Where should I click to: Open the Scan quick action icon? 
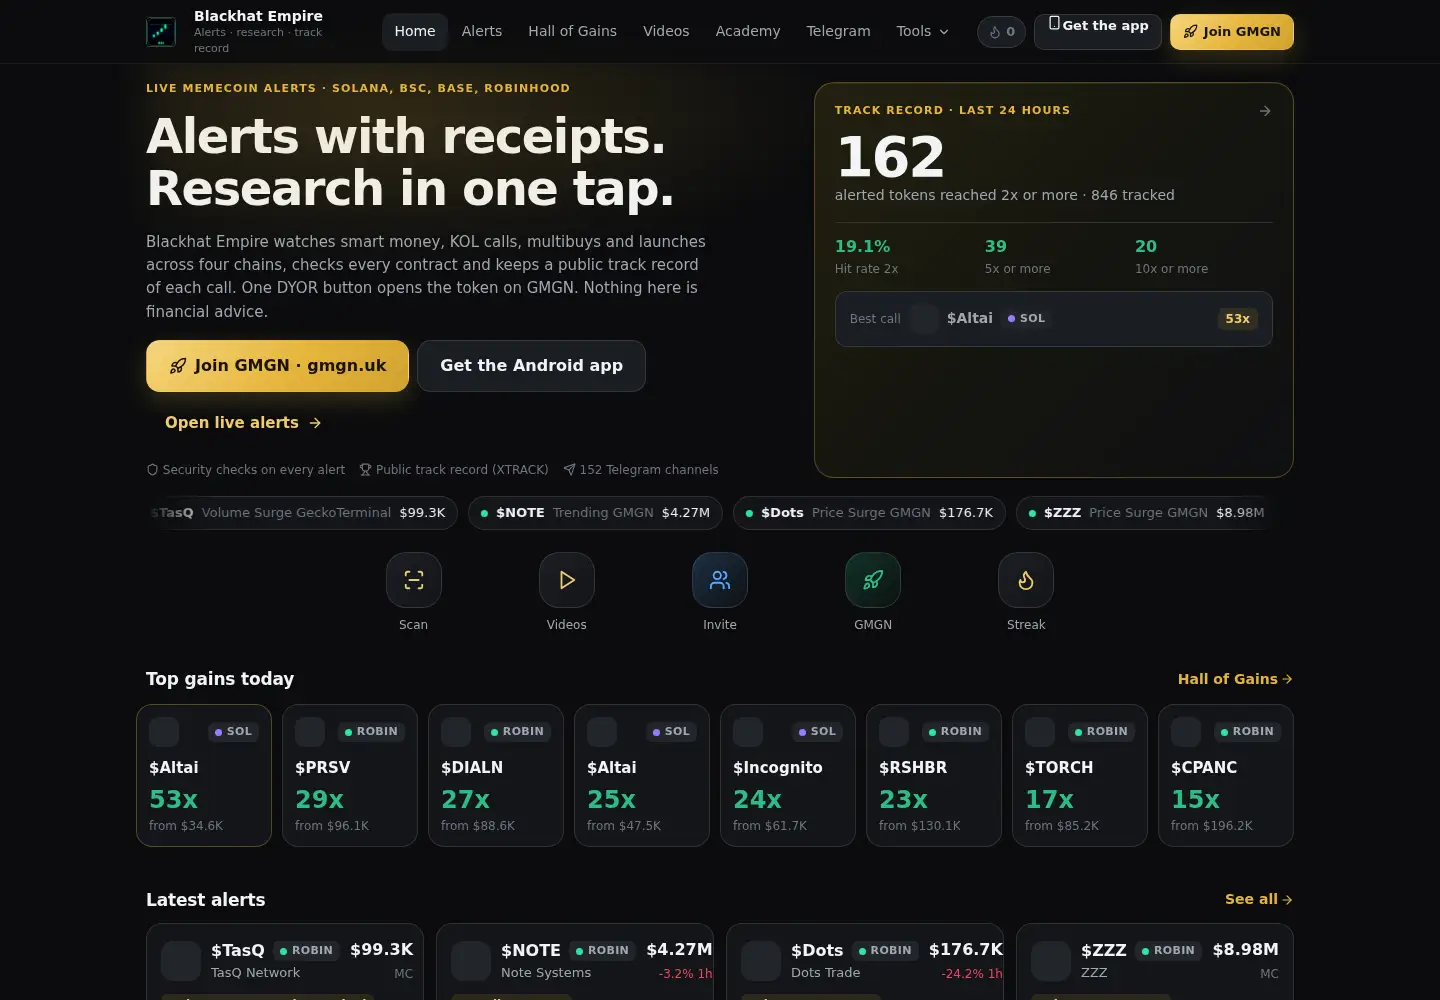[414, 580]
